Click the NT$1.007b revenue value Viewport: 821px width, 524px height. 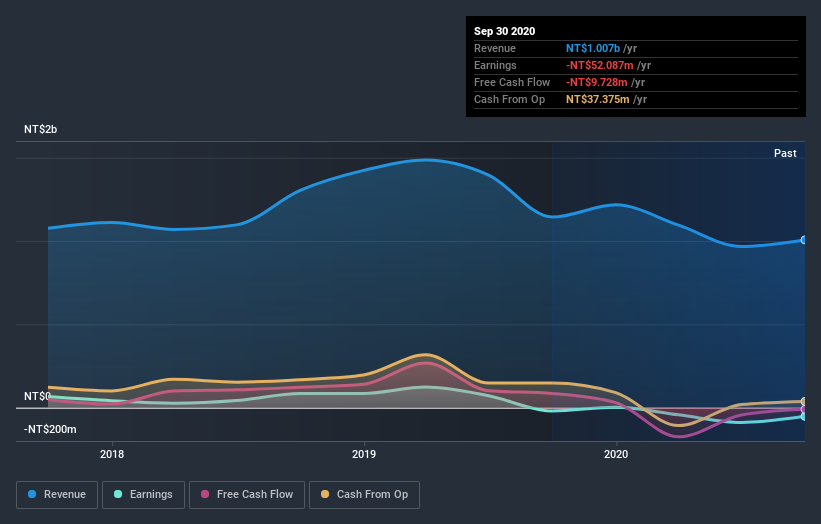point(593,48)
